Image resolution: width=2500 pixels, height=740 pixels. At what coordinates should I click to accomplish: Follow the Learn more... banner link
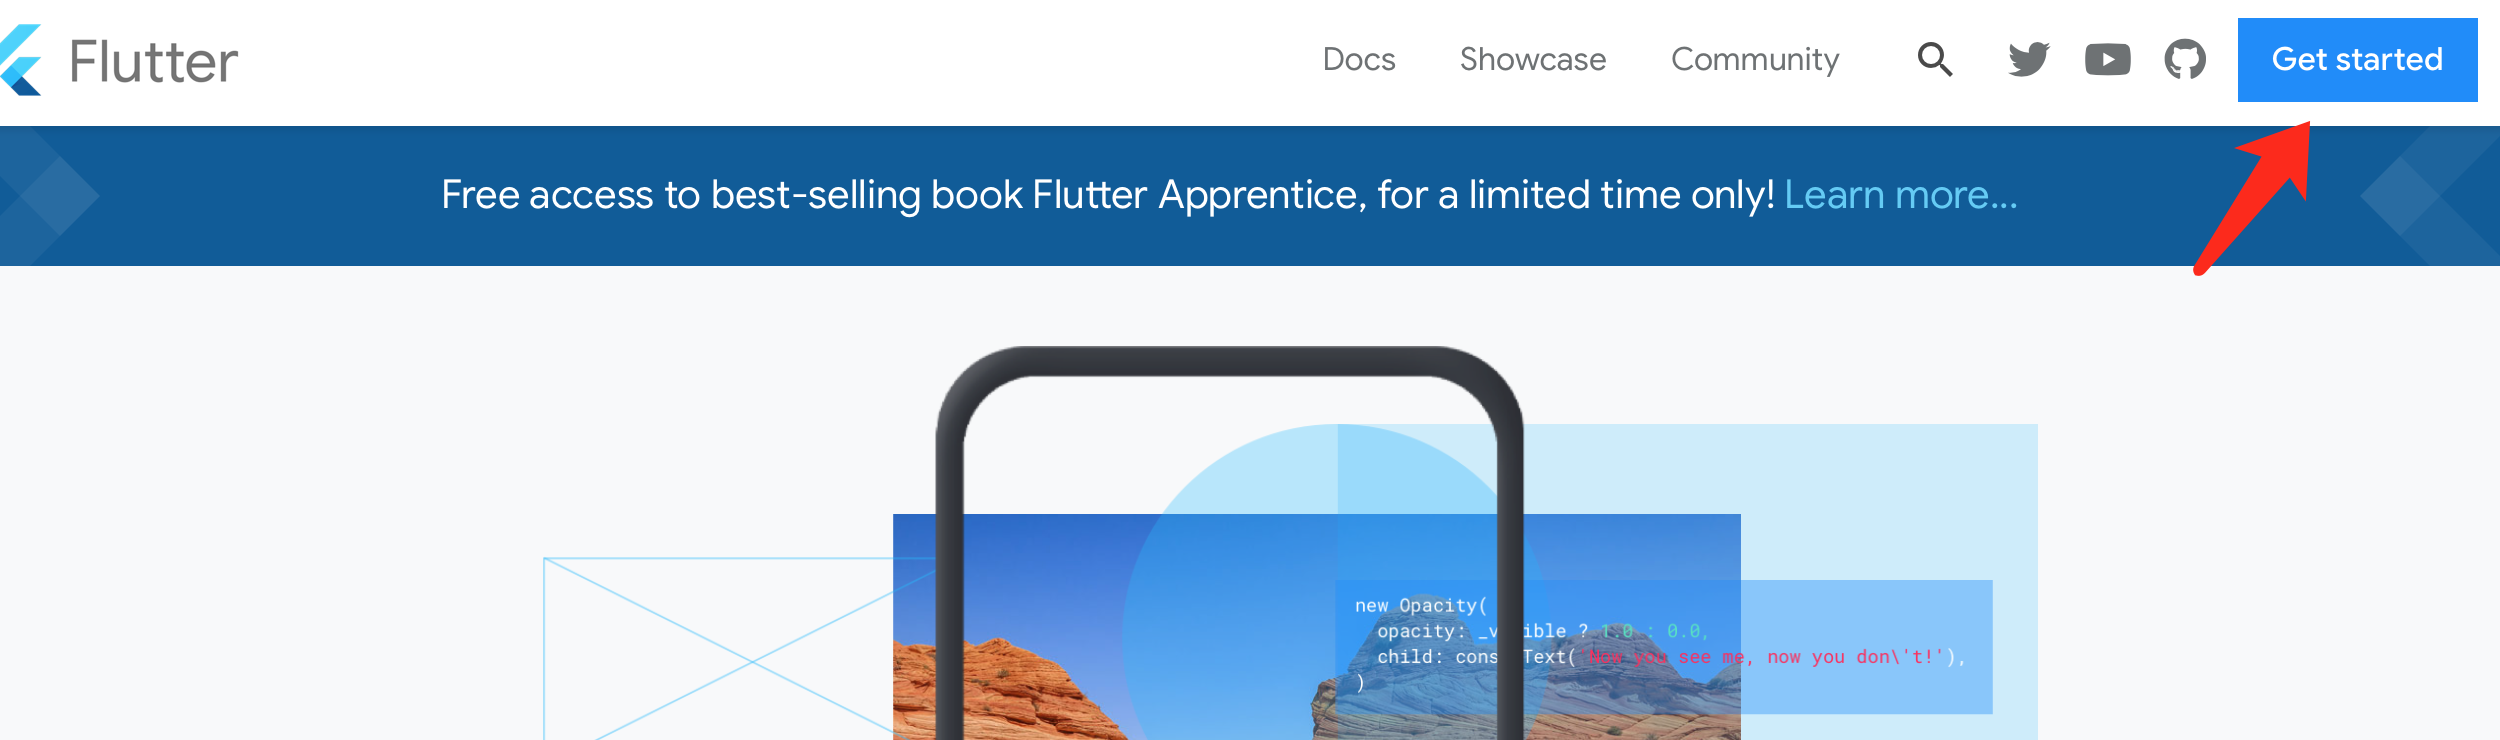(x=1901, y=195)
